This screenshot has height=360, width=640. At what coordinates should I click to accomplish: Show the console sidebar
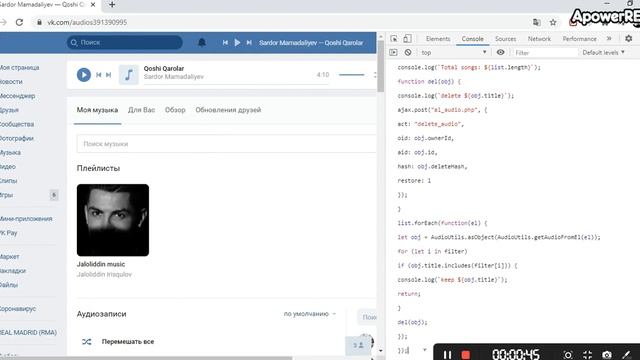pyautogui.click(x=393, y=52)
